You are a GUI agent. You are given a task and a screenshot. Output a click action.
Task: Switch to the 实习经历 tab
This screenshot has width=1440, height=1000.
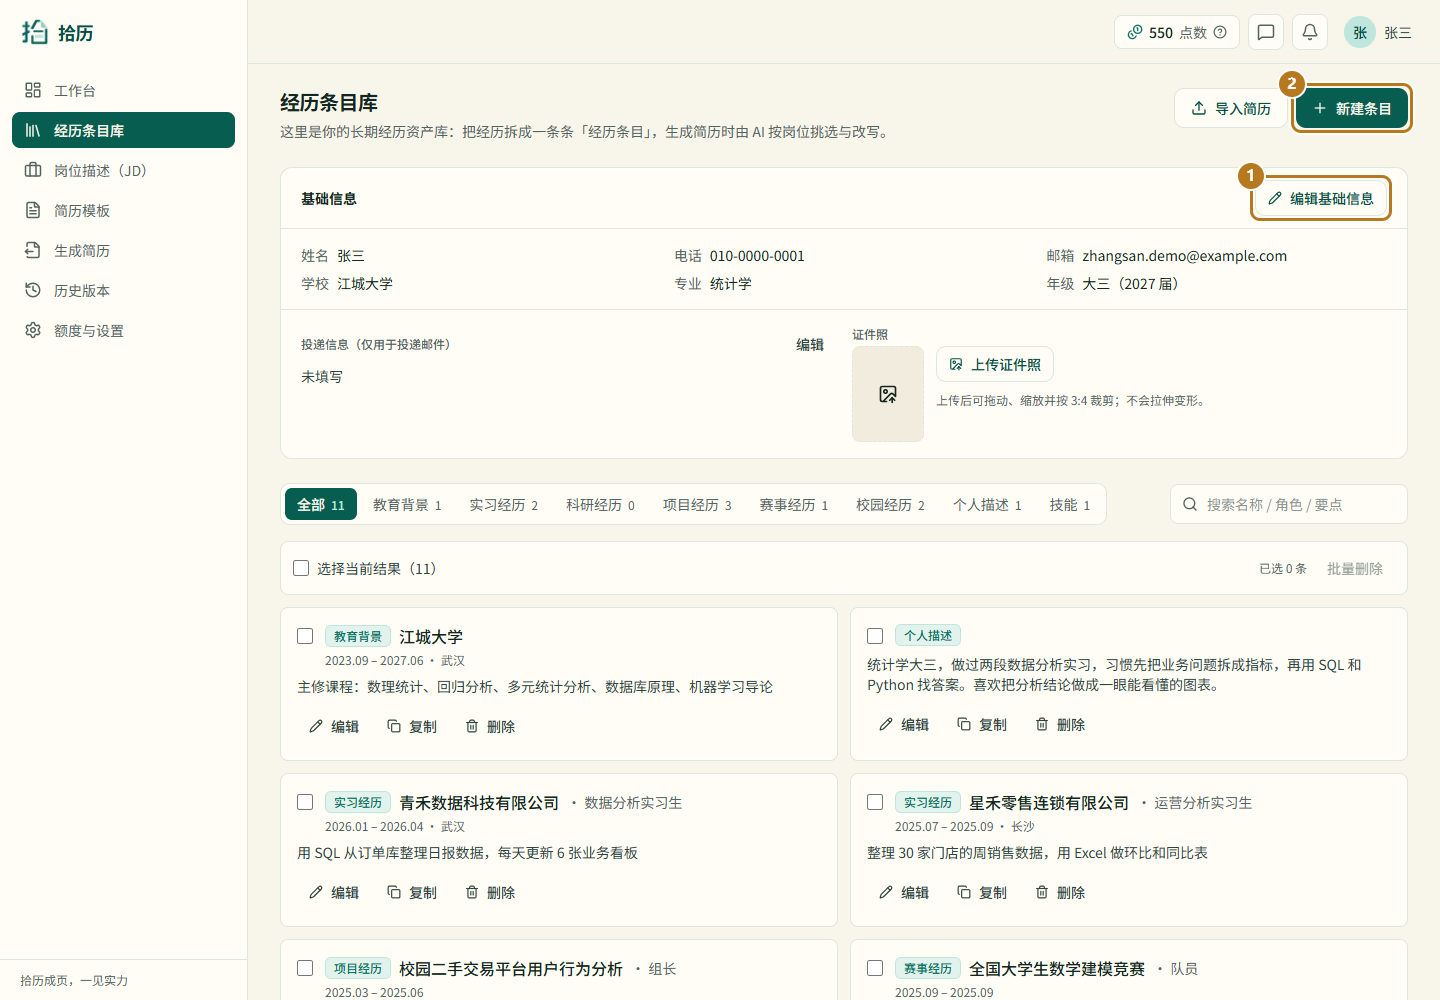[x=504, y=505]
